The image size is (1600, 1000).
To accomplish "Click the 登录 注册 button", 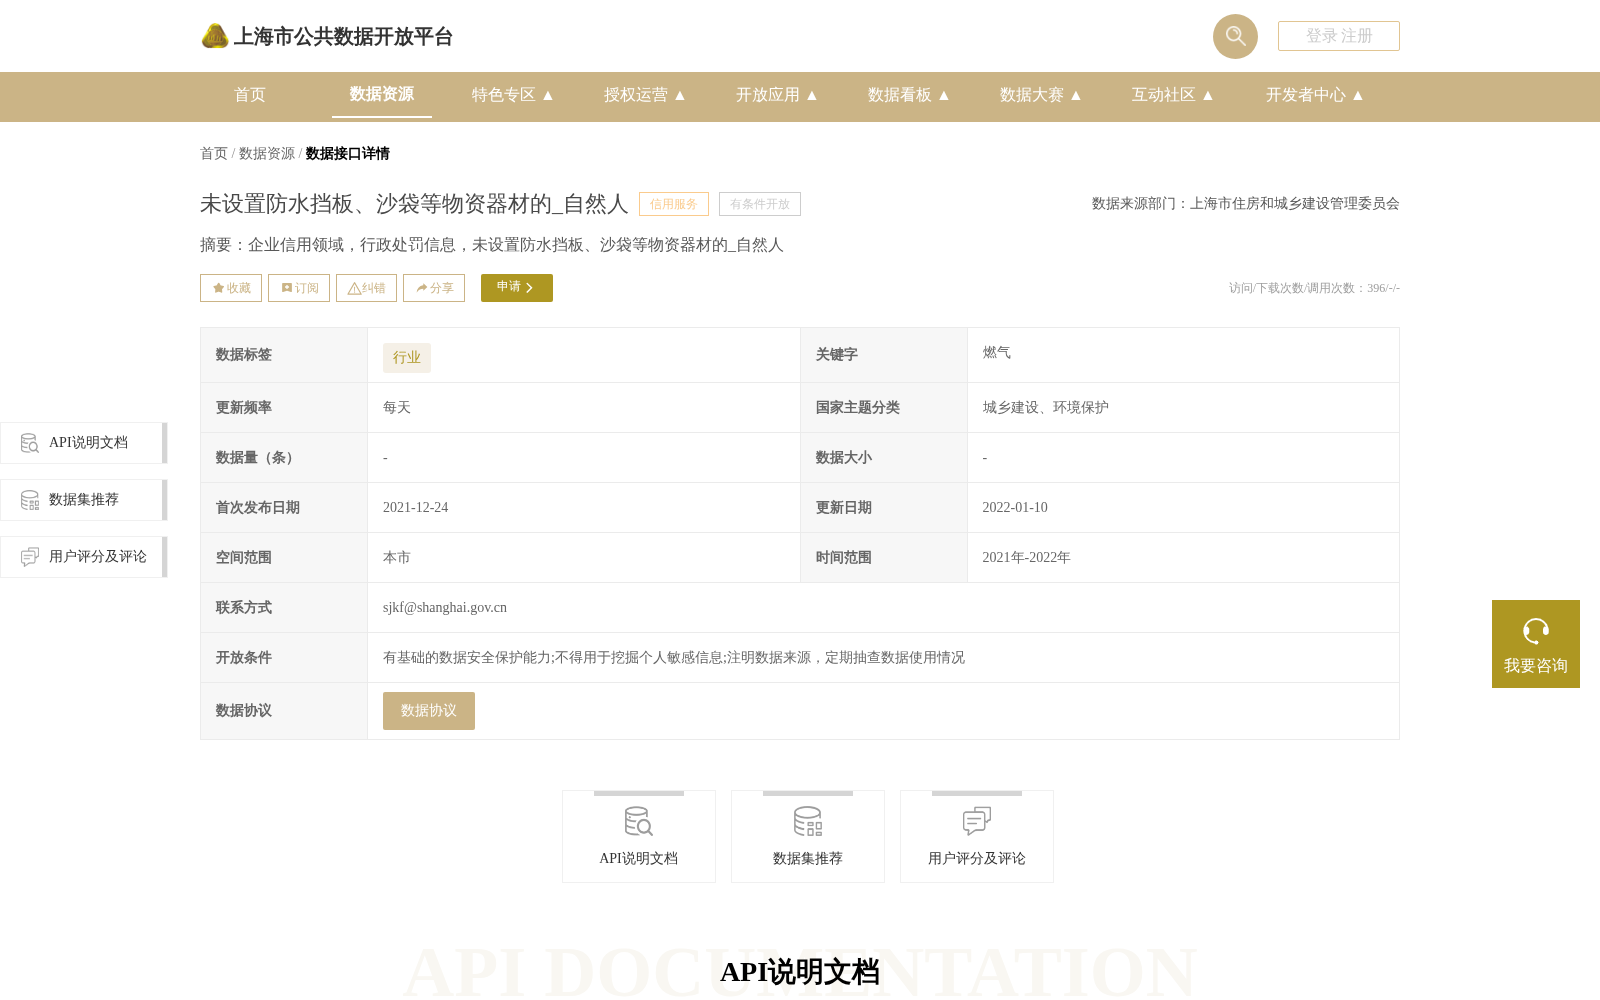I will (1339, 36).
